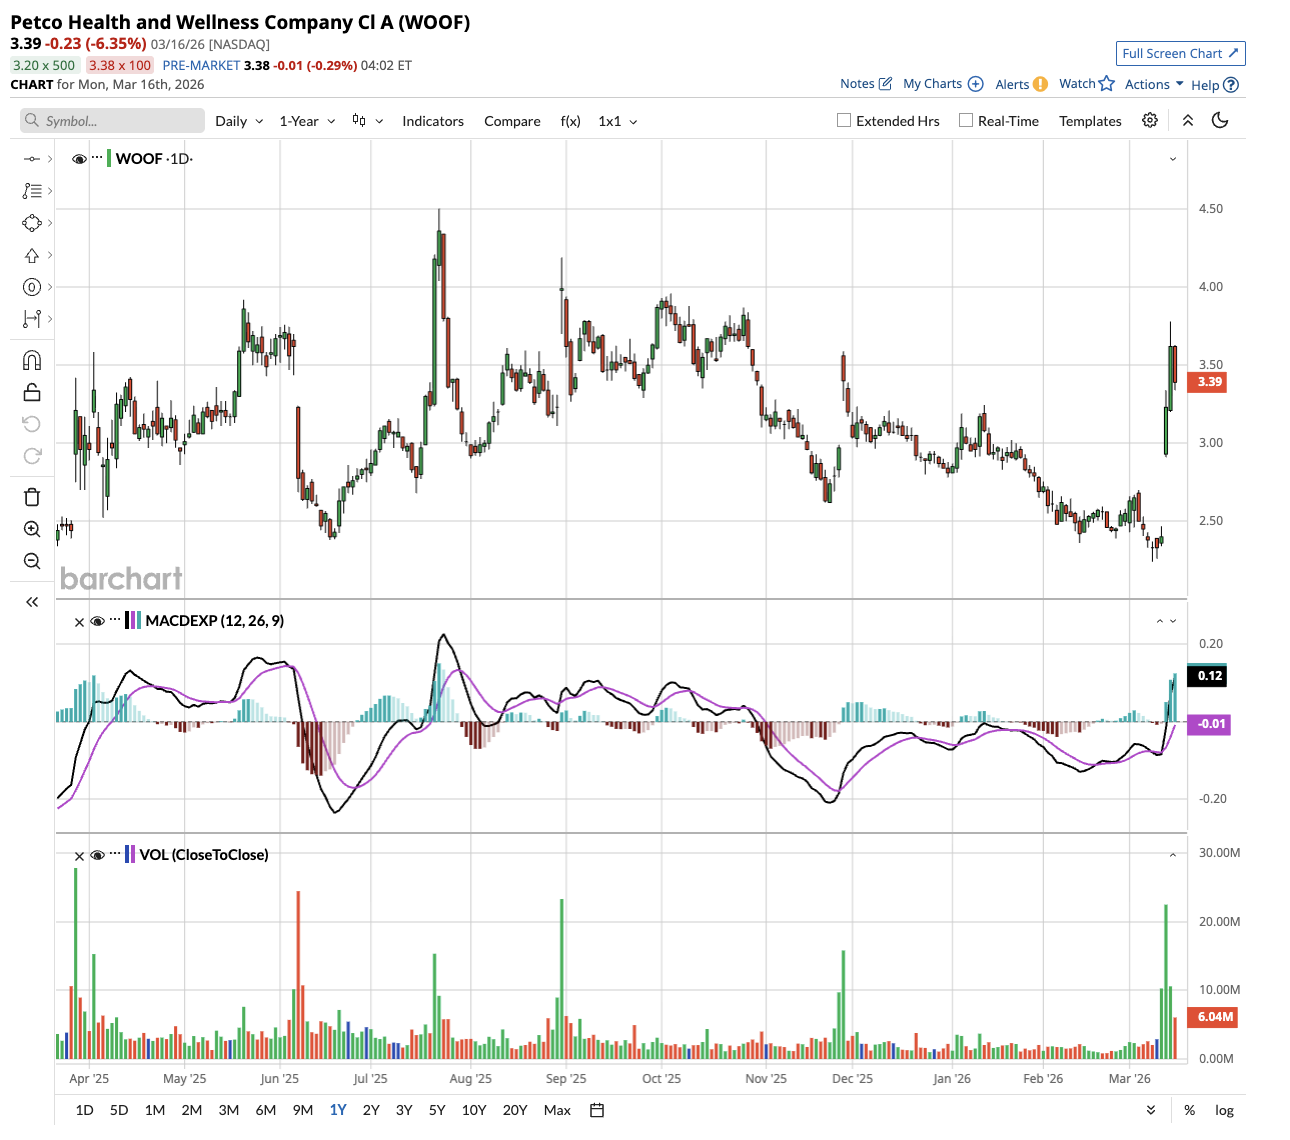Collapse the chart toolbar with double chevron
Image resolution: width=1290 pixels, height=1140 pixels.
pyautogui.click(x=1188, y=120)
